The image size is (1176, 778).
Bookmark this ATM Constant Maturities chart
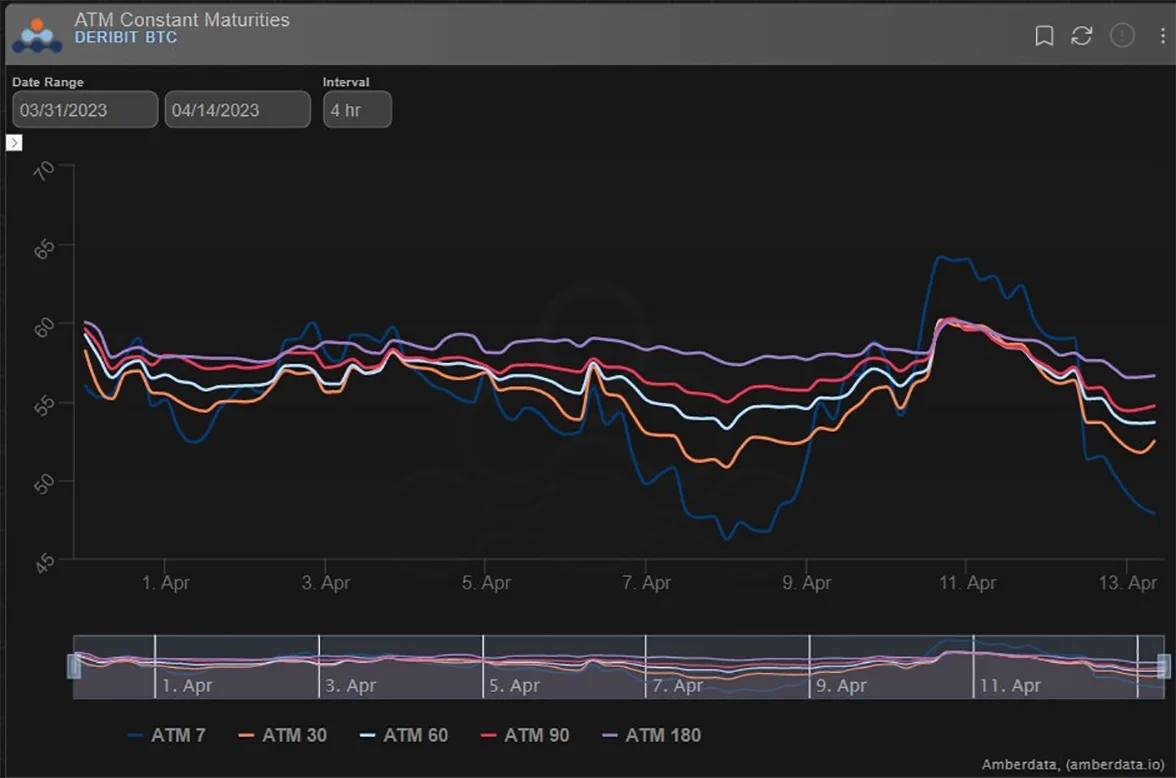tap(1044, 35)
